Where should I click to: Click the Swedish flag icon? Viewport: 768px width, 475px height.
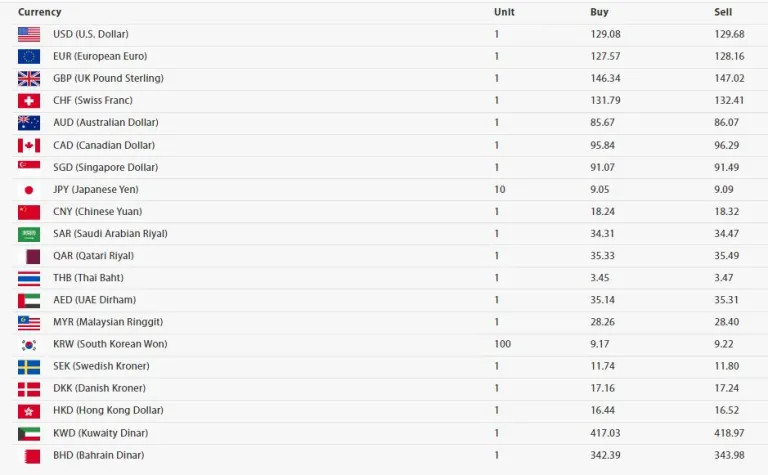pyautogui.click(x=29, y=367)
